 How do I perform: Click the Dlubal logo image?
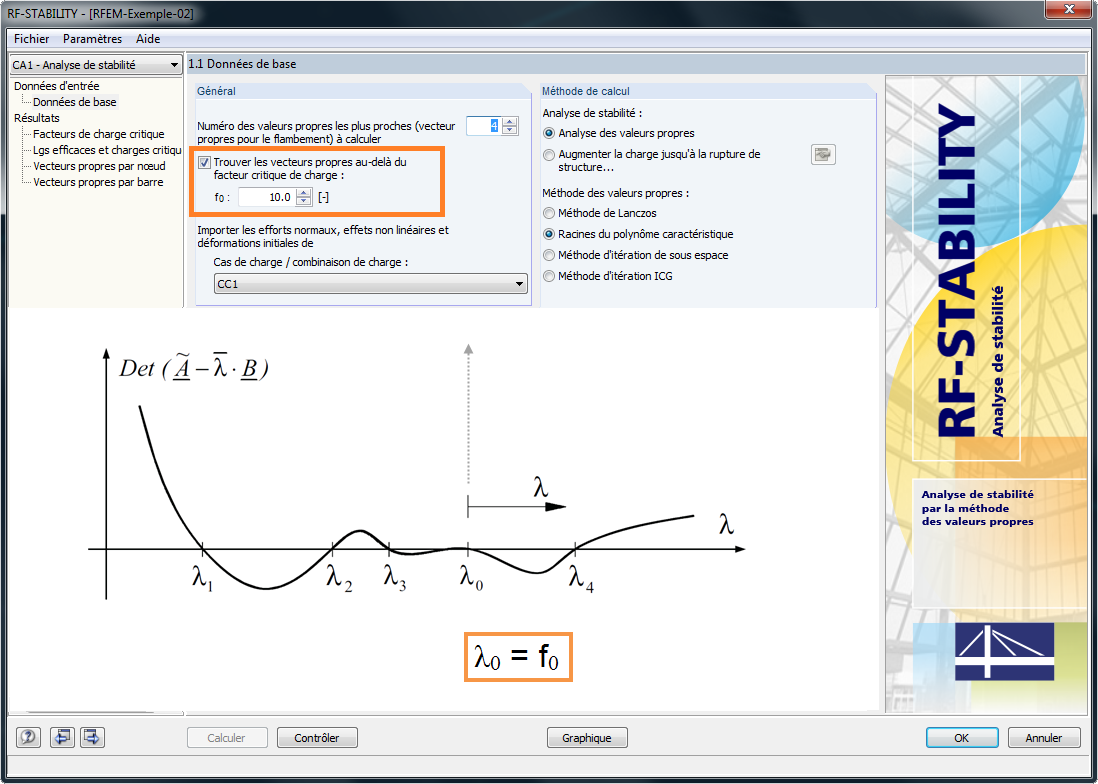1003,651
